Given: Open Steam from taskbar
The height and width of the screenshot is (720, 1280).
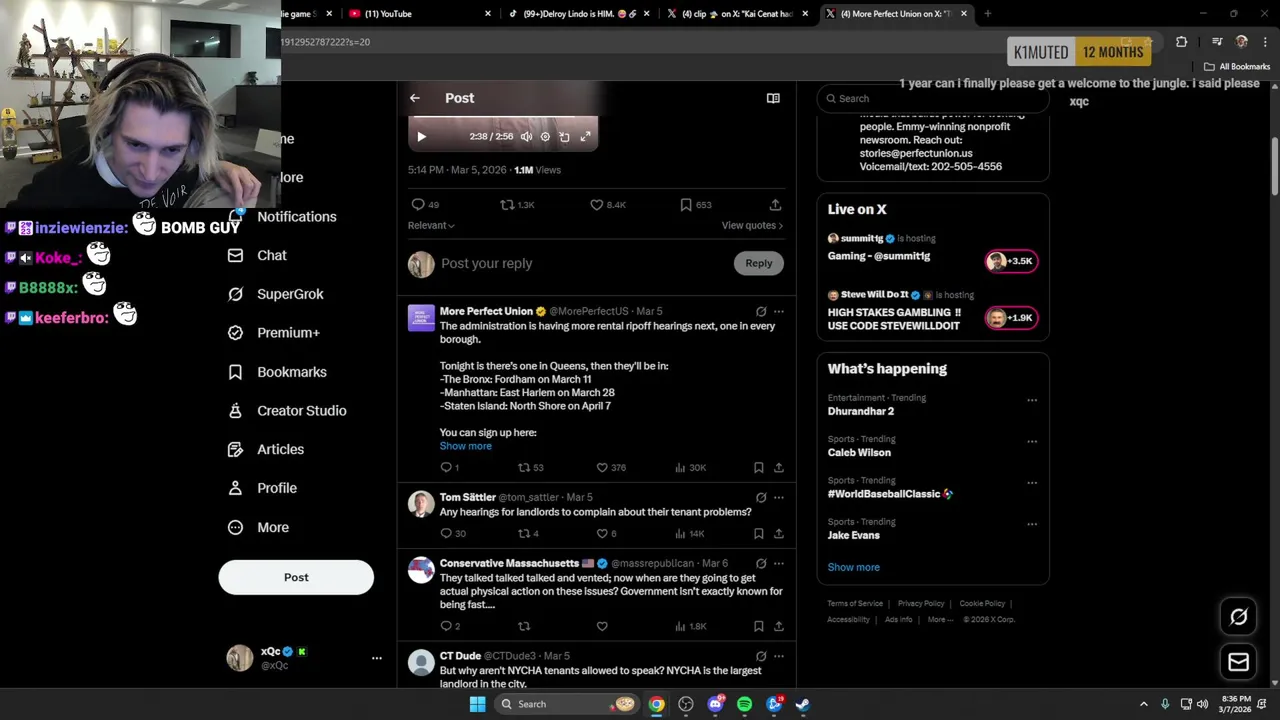Looking at the screenshot, I should tap(802, 704).
